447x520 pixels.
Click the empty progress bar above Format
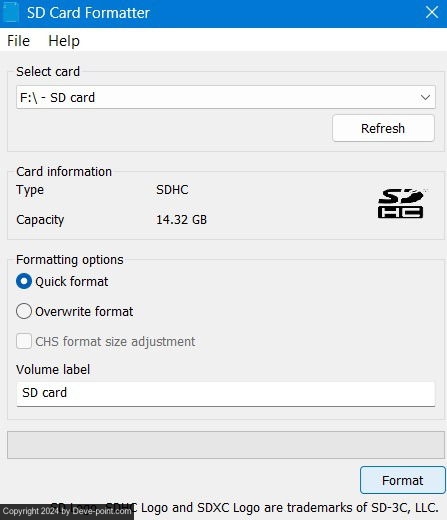pyautogui.click(x=226, y=445)
